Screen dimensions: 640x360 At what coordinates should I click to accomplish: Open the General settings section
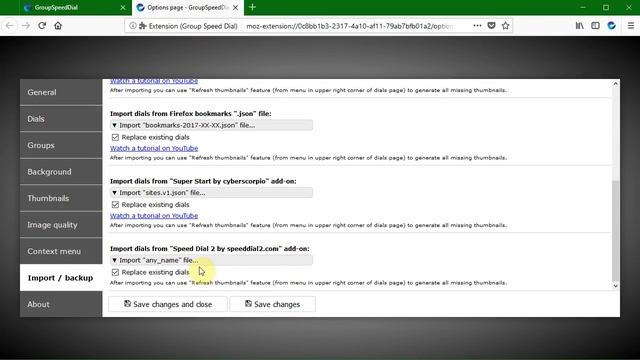click(x=61, y=92)
